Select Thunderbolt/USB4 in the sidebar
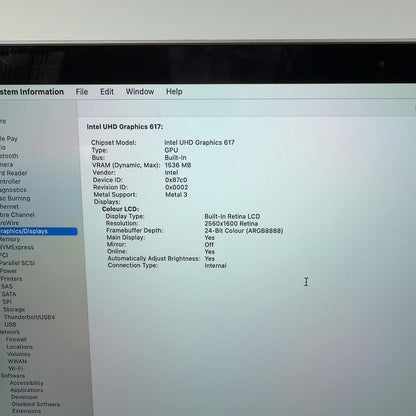Viewport: 416px width, 416px height. point(29,317)
